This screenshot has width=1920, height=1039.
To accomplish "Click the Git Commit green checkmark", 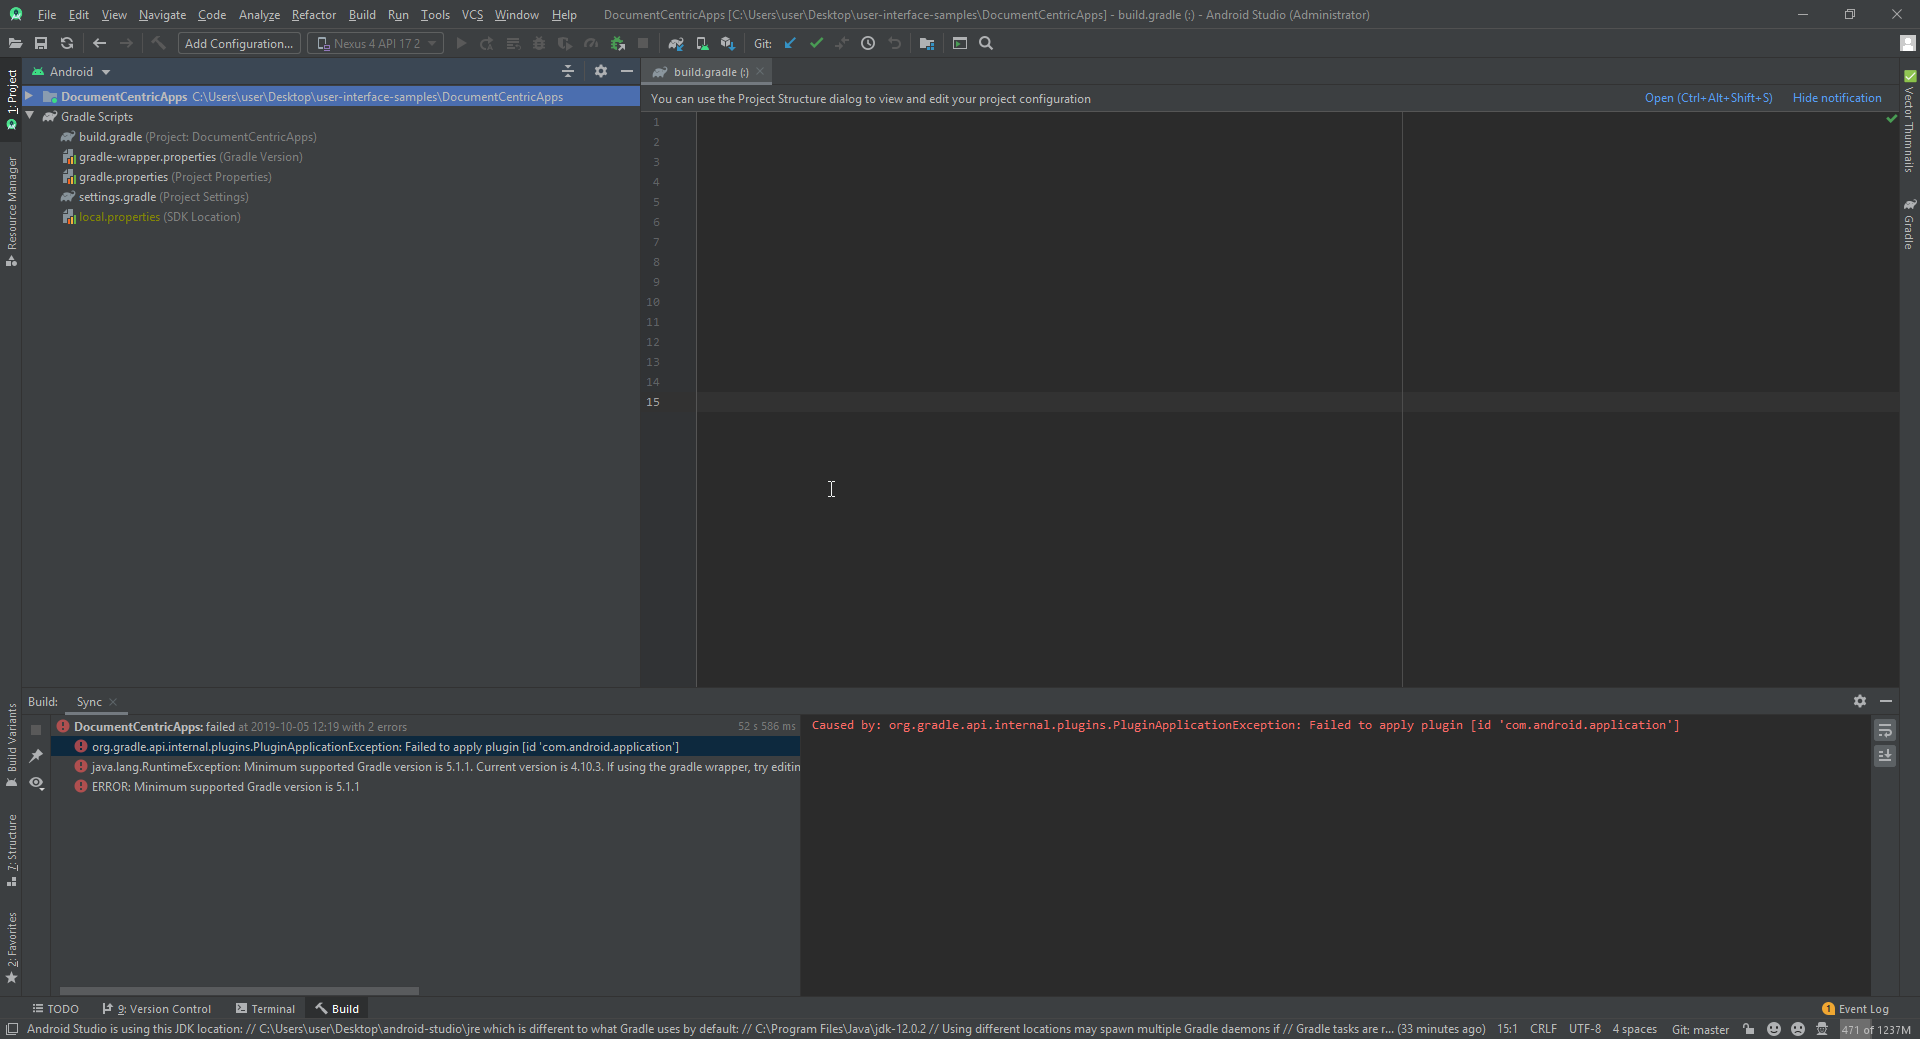I will [x=816, y=43].
